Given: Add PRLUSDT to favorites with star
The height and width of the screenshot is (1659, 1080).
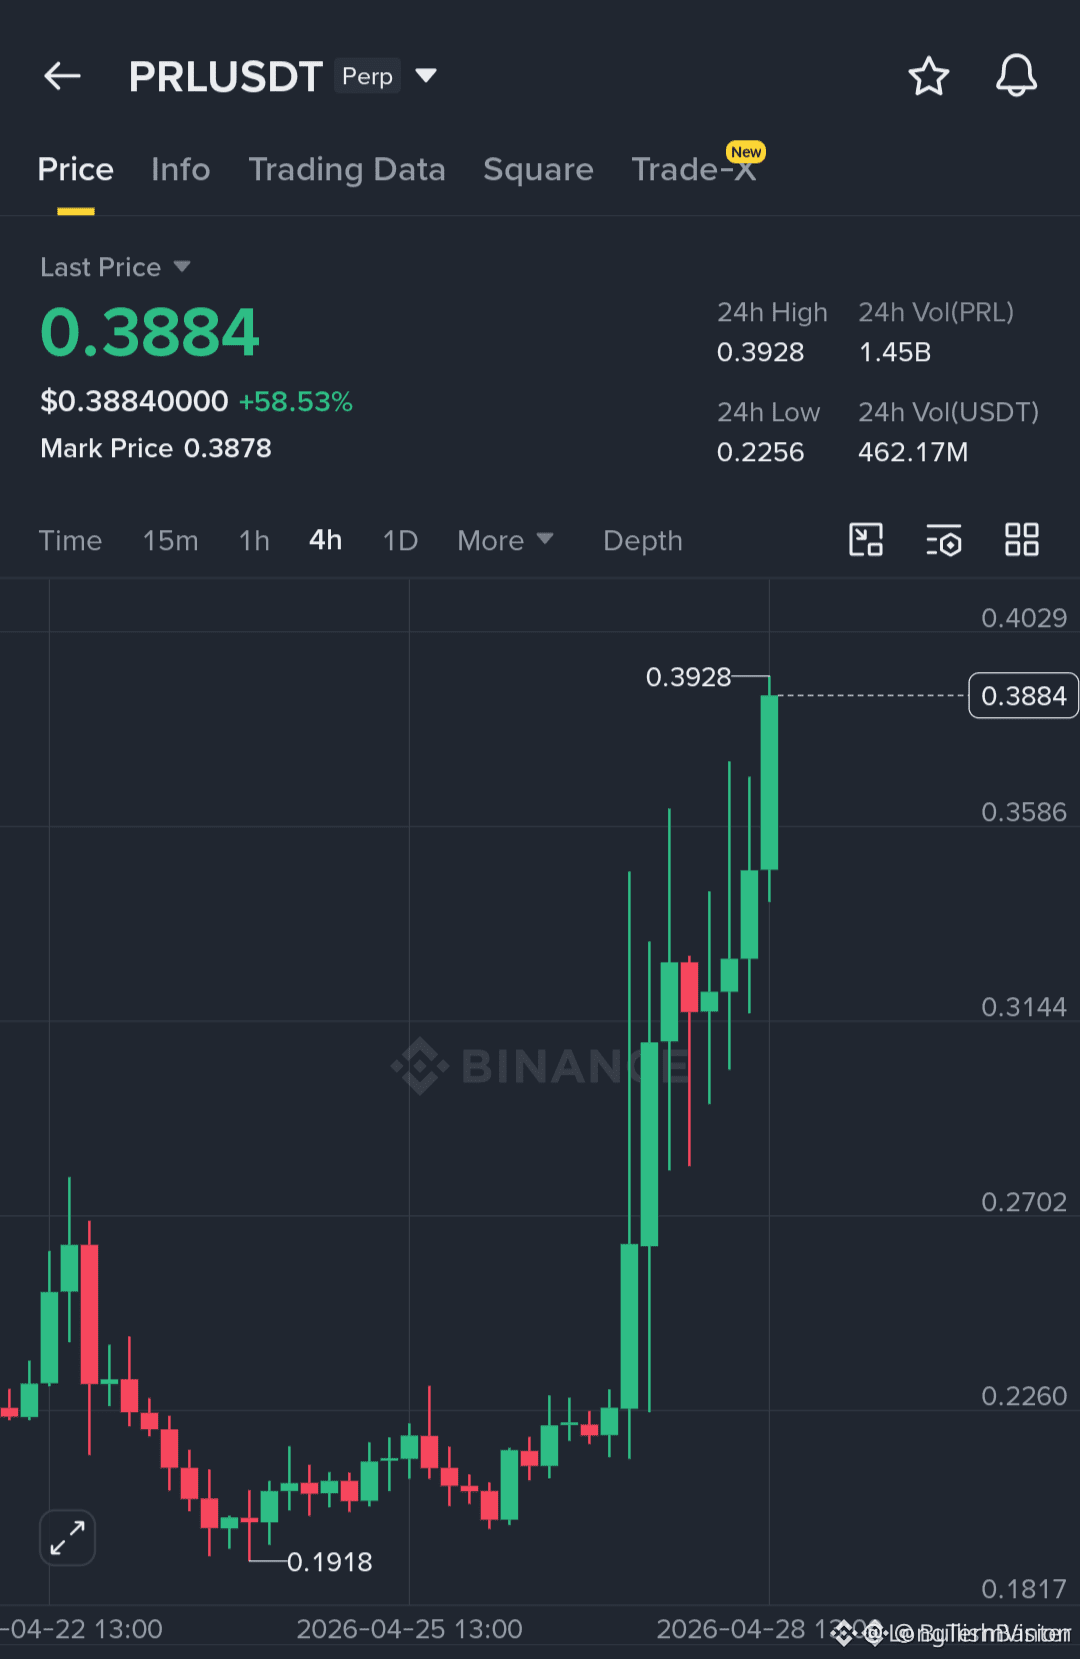Looking at the screenshot, I should point(928,76).
